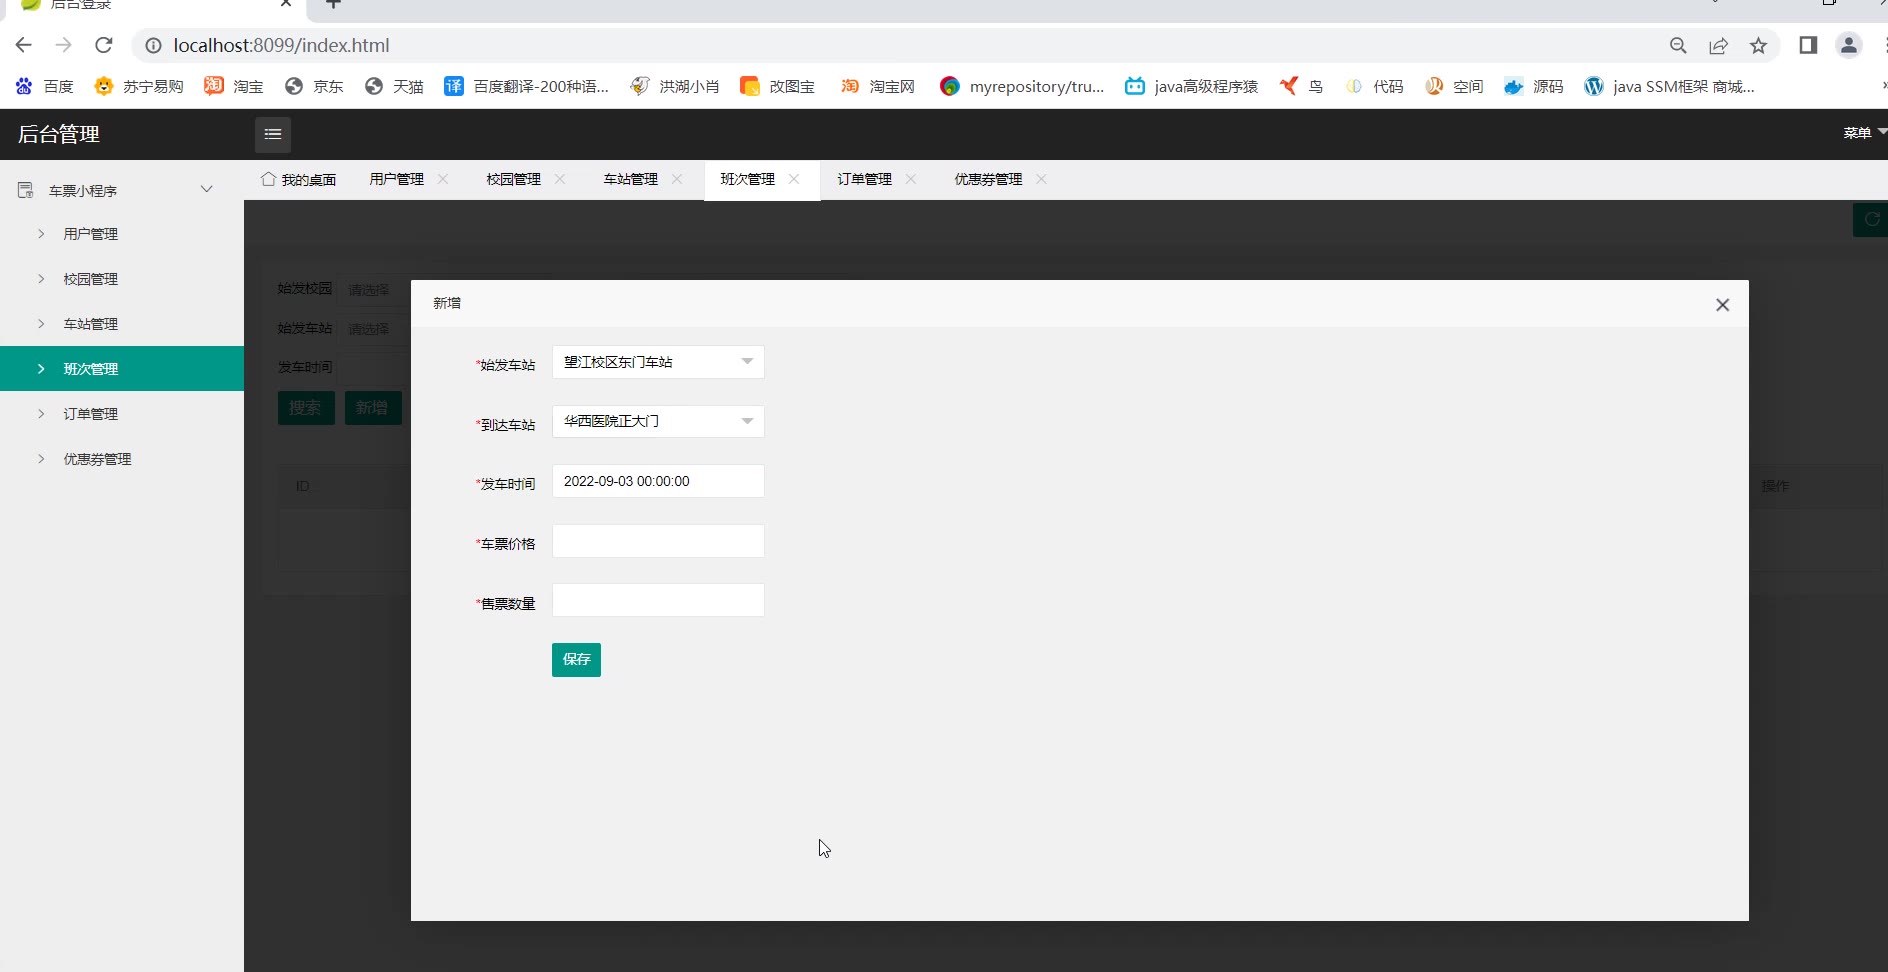This screenshot has width=1888, height=972.
Task: Open the 淘宝网 bookmark
Action: (x=877, y=86)
